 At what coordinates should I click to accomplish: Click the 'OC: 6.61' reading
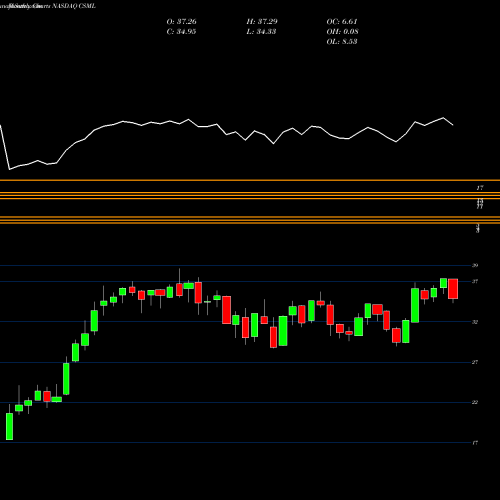pos(342,21)
